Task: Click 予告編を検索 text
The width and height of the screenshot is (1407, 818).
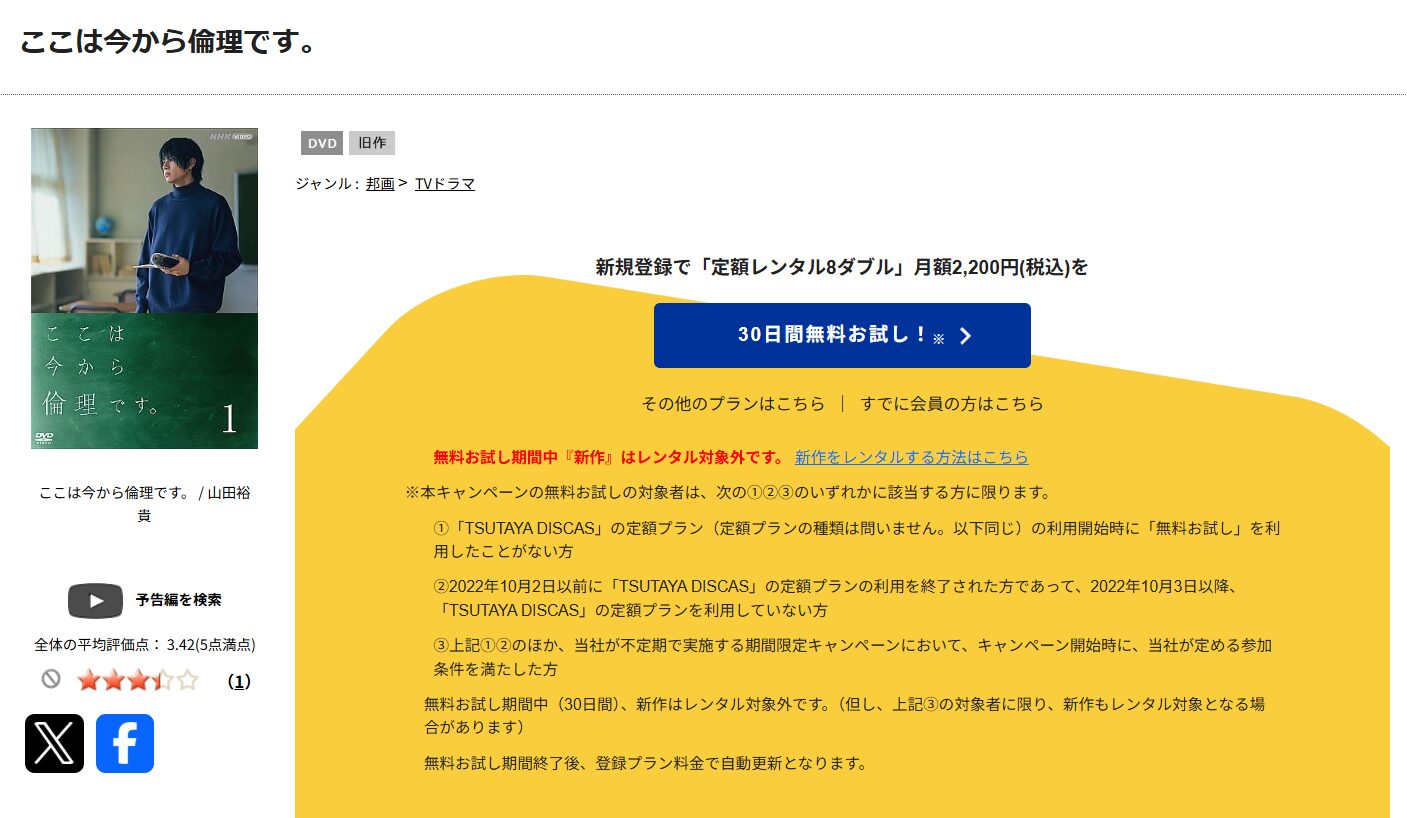Action: pyautogui.click(x=179, y=600)
